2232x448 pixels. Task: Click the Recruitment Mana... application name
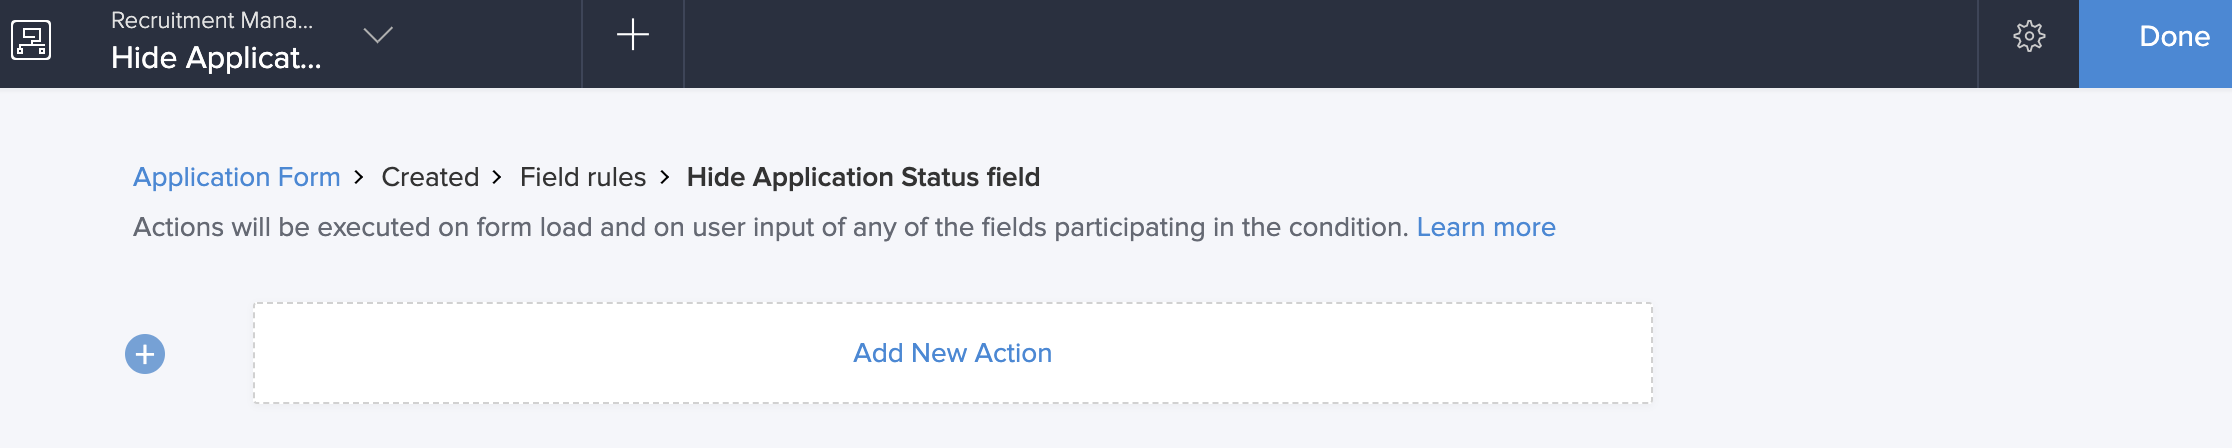tap(212, 20)
